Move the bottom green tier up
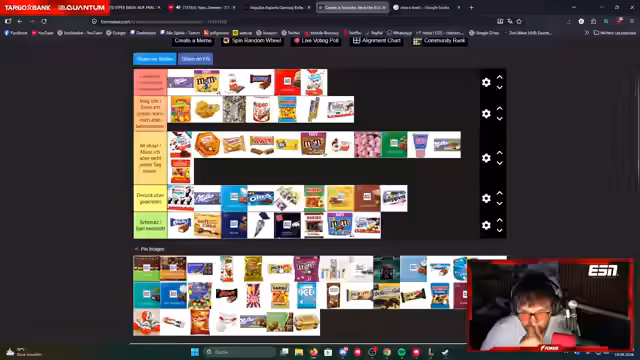Image resolution: width=640 pixels, height=360 pixels. tap(500, 220)
